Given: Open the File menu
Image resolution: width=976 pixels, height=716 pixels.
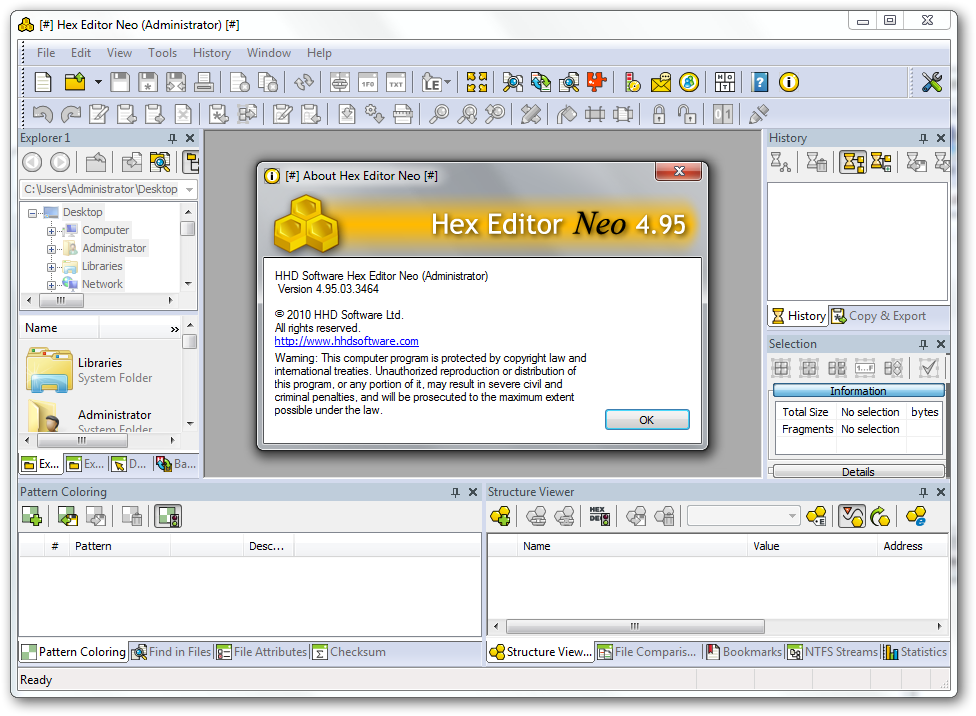Looking at the screenshot, I should tap(46, 53).
